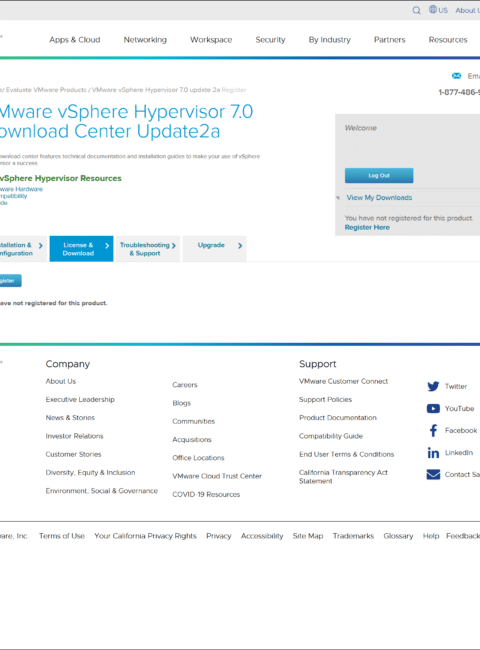
Task: Open Your California Privacy Rights link
Action: point(145,536)
